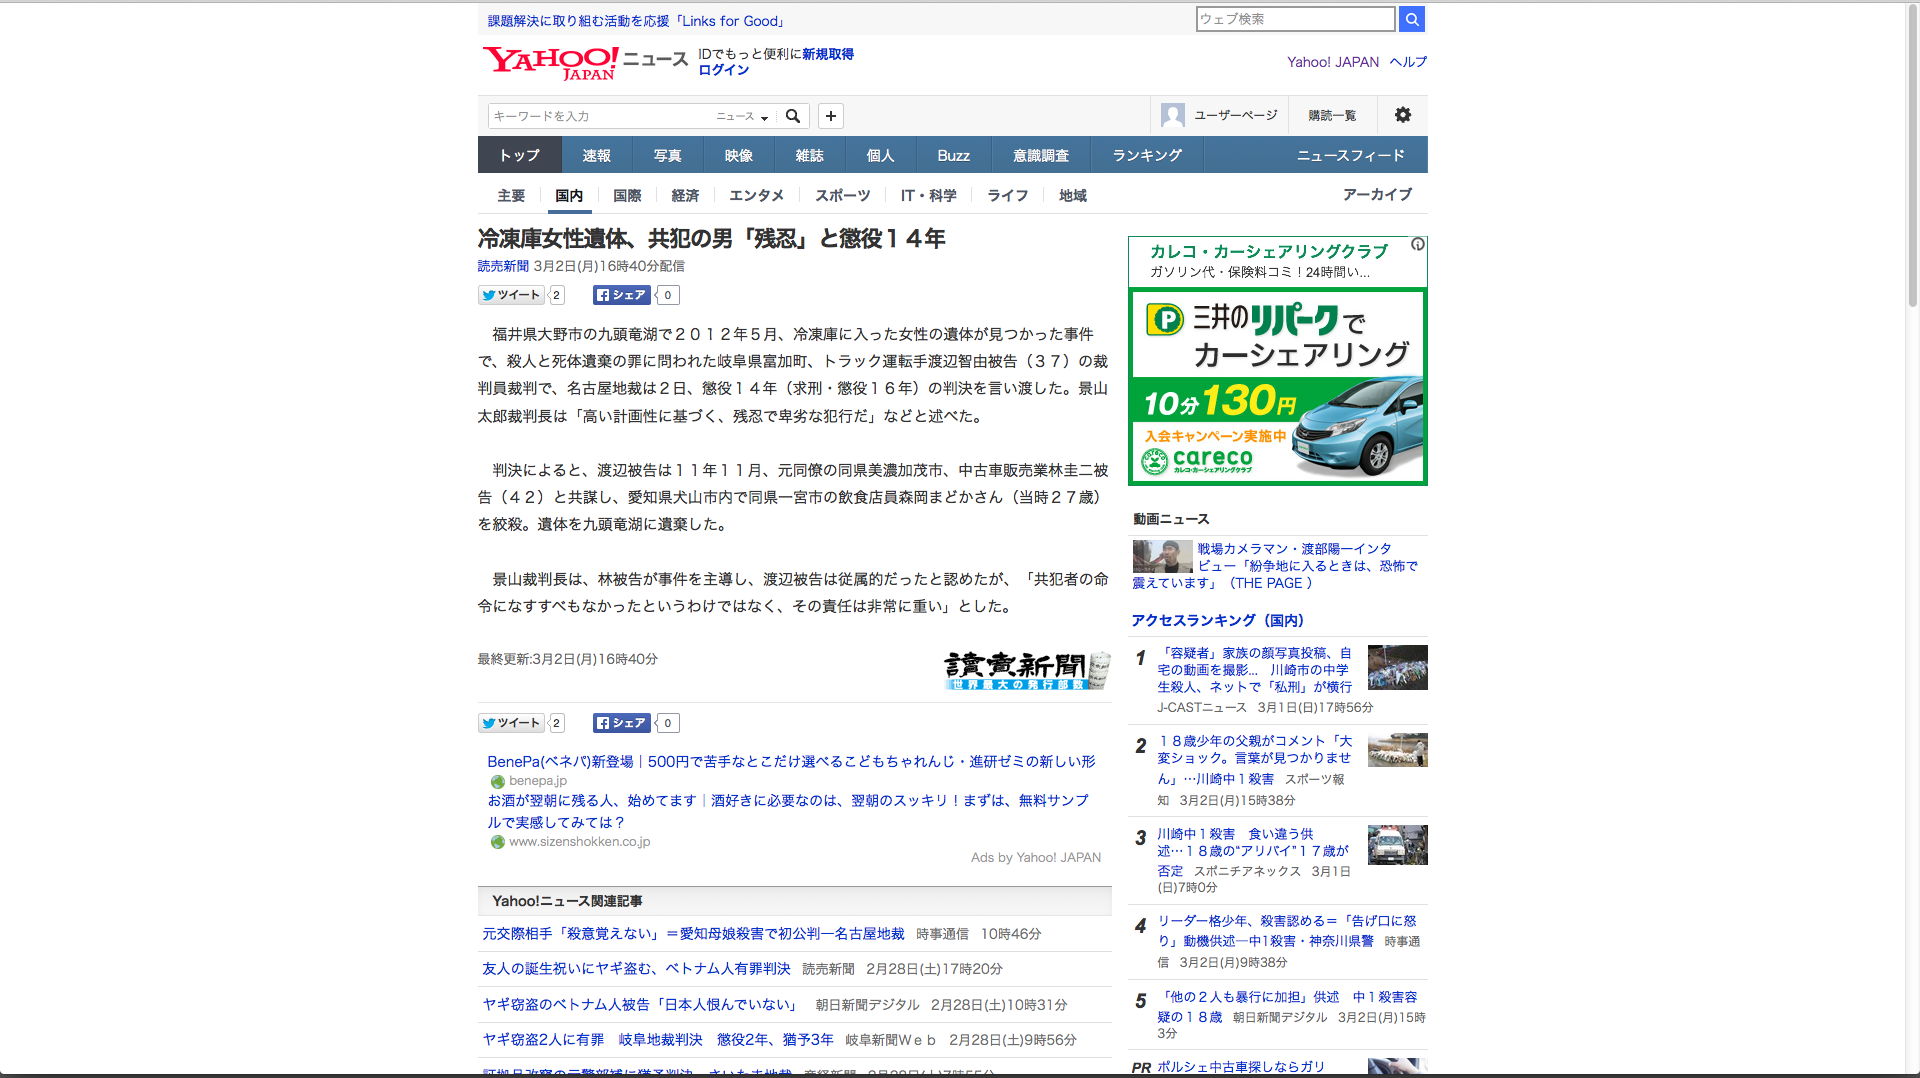Open the ニュースフィード menu
The width and height of the screenshot is (1920, 1078).
click(1350, 156)
